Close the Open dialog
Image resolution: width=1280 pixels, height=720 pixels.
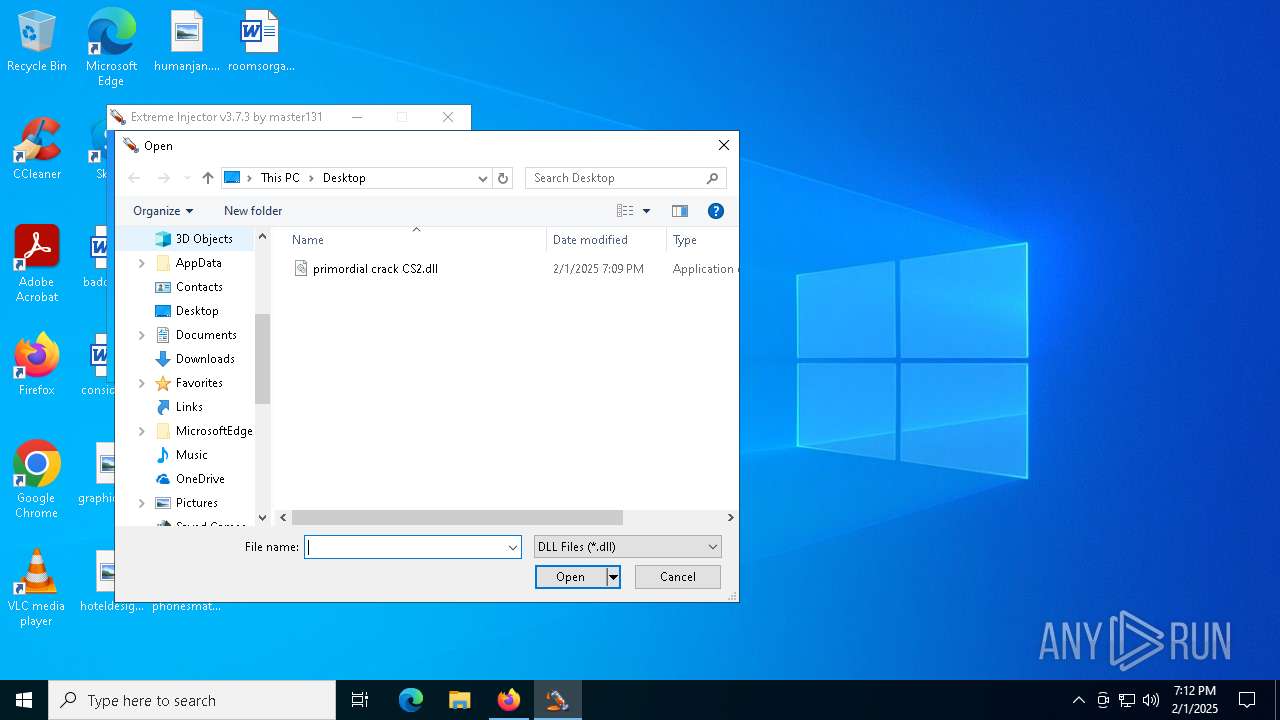[724, 145]
